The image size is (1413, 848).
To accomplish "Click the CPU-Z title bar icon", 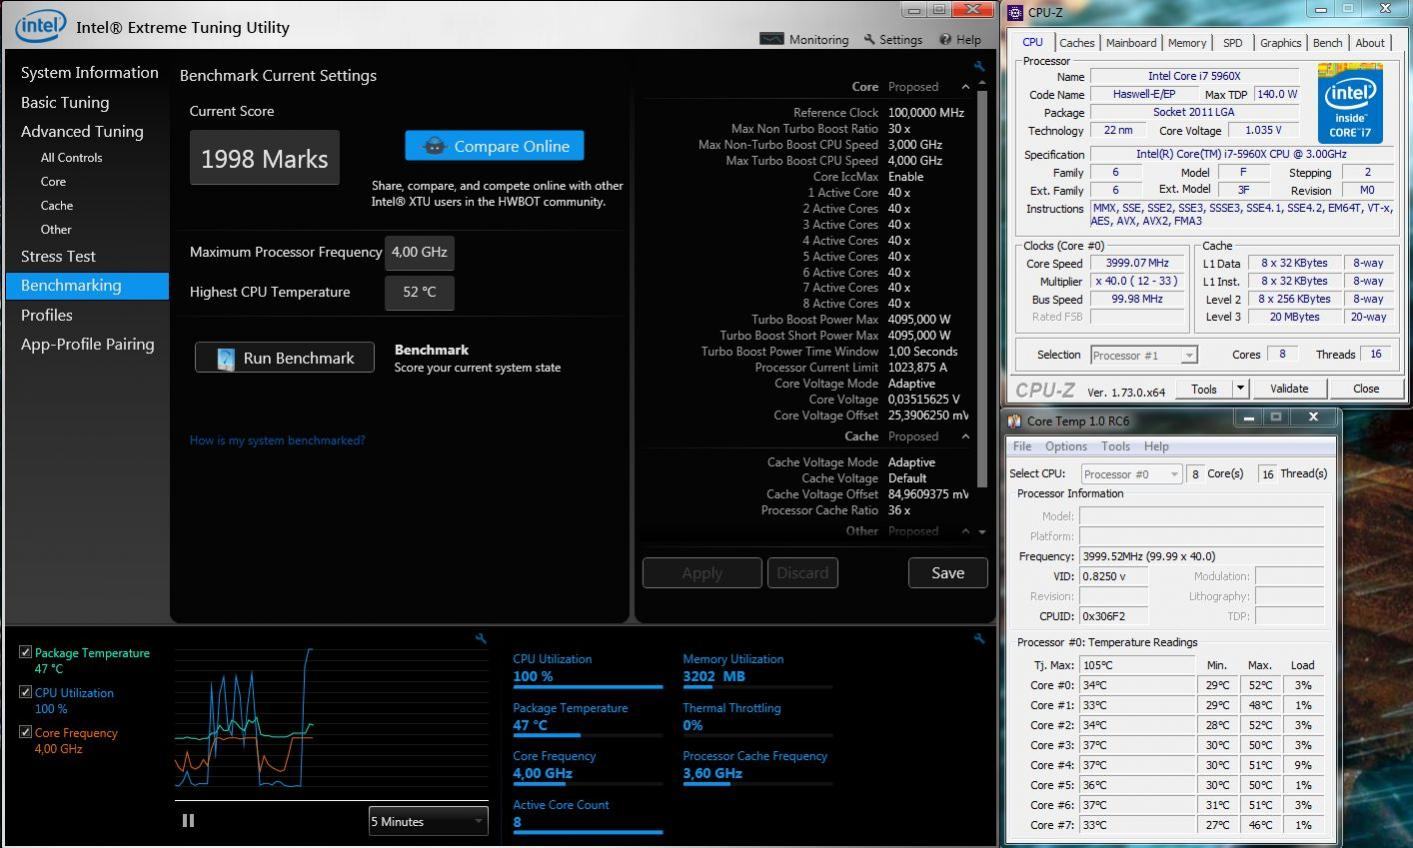I will point(1016,12).
